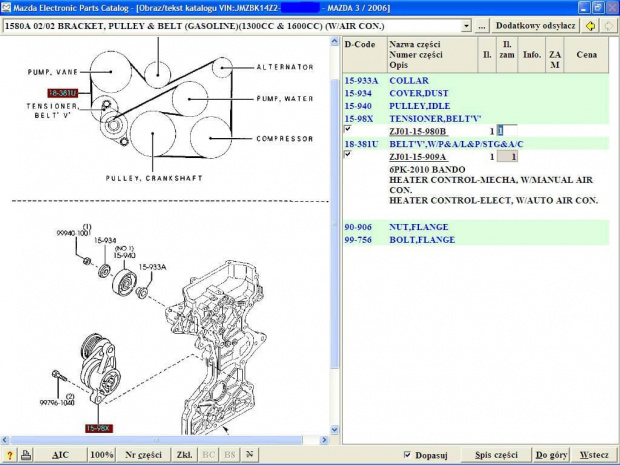Click the Nr części button
The image size is (620, 465).
(x=144, y=455)
